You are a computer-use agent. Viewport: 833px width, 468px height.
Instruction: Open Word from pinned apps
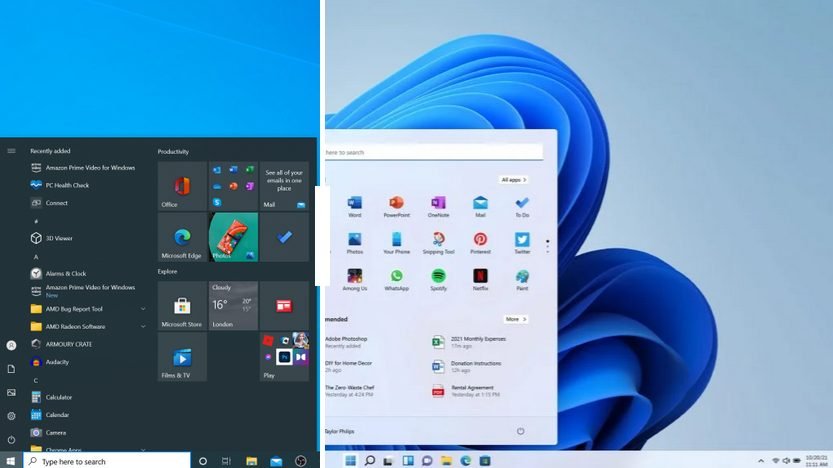click(354, 207)
